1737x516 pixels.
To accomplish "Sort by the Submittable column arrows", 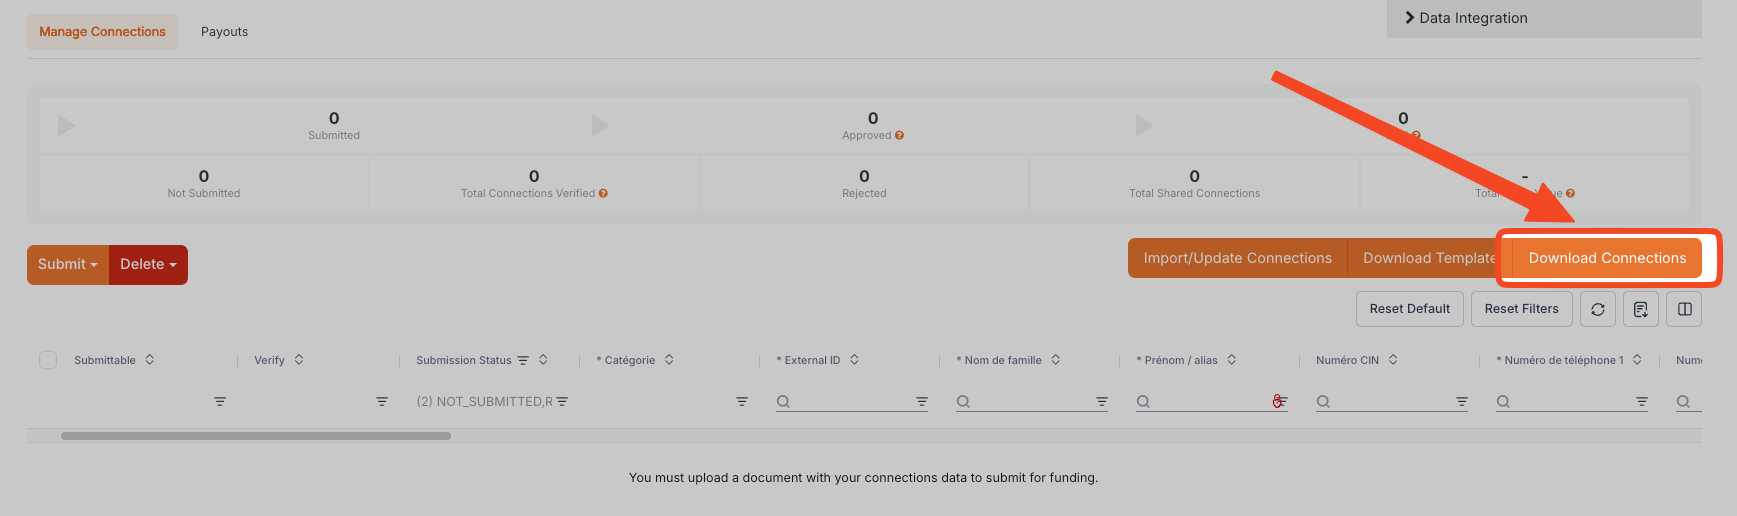I will 150,360.
